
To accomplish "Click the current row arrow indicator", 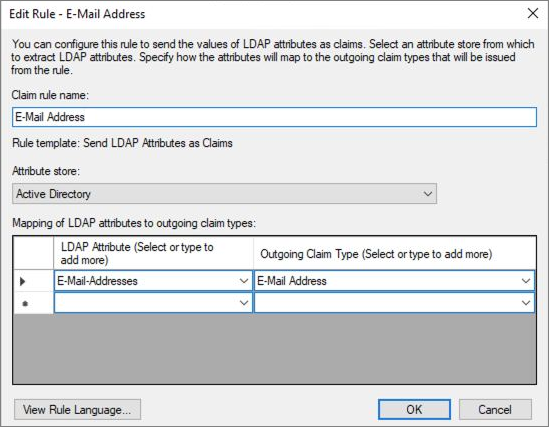I will 22,281.
